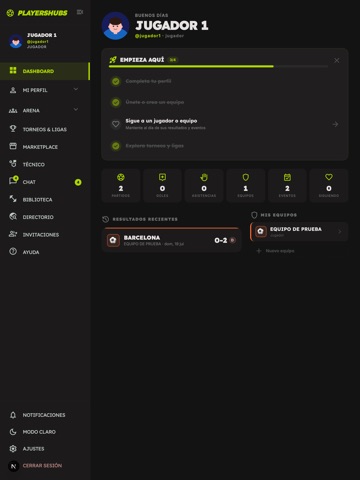Click the Explora torneos y ligas checkmark

116,146
